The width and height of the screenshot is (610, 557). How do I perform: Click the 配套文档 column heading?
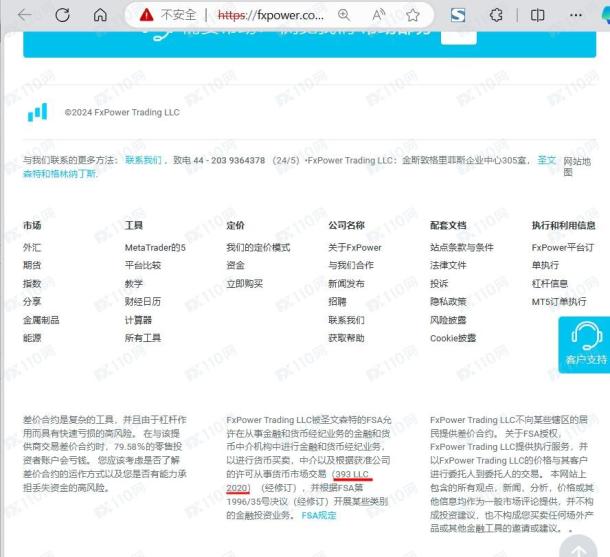click(448, 225)
